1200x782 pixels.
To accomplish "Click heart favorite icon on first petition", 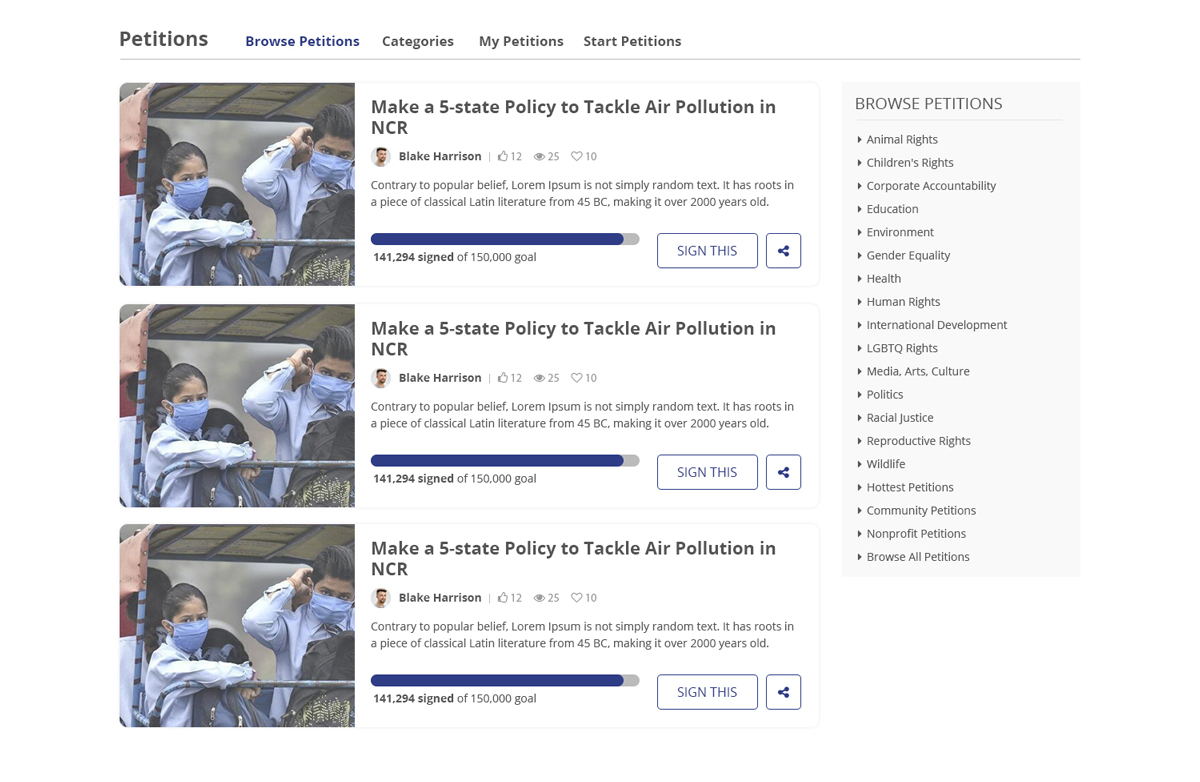I will point(576,156).
